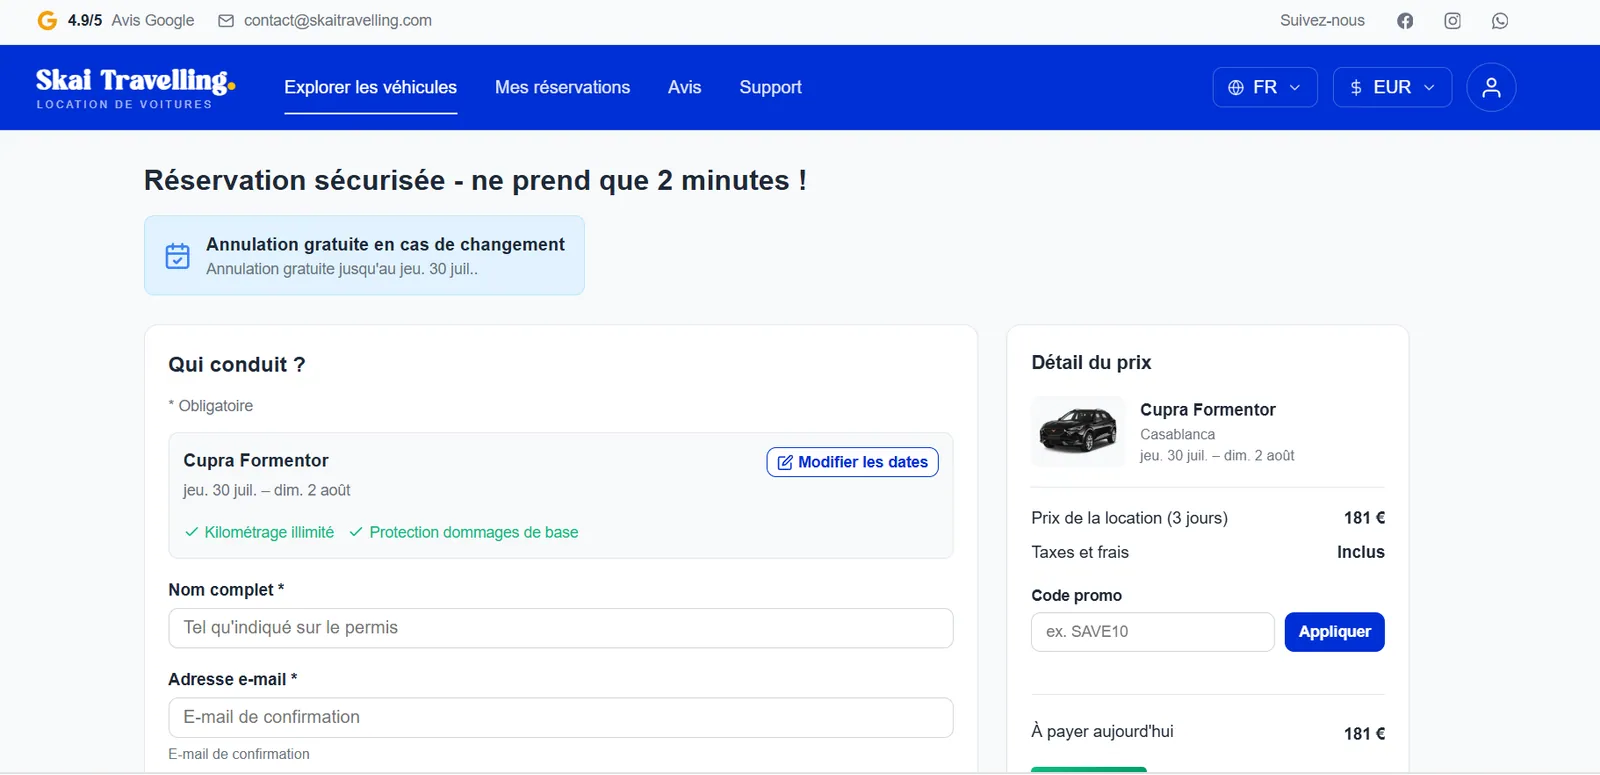Click the Google logo beside the rating
Image resolution: width=1600 pixels, height=775 pixels.
(47, 20)
